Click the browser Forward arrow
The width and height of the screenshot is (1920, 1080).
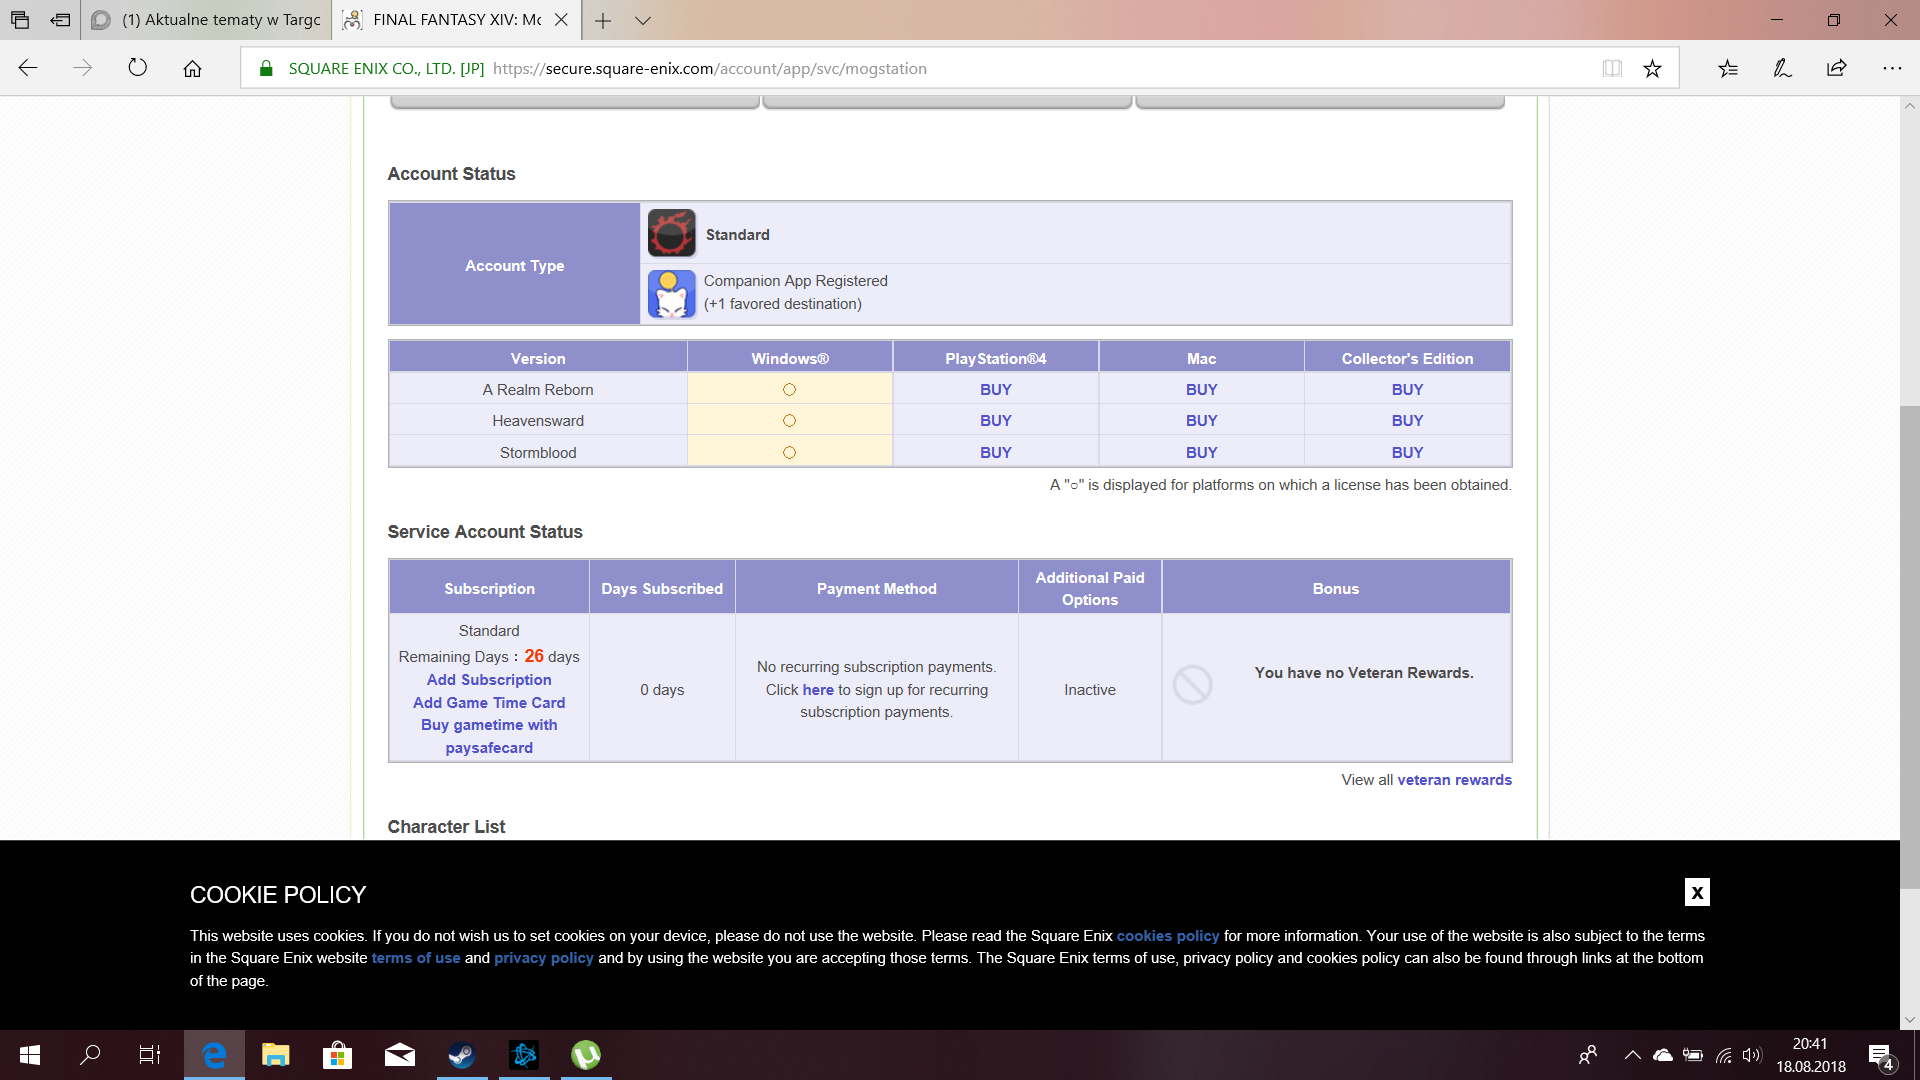[x=83, y=68]
